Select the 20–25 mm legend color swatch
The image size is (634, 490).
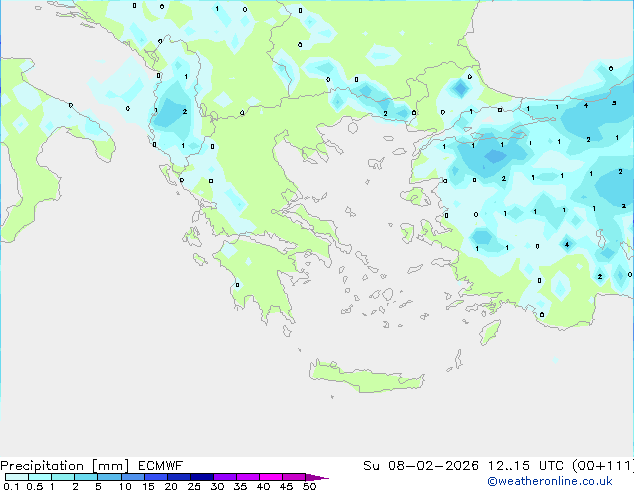[x=178, y=477]
